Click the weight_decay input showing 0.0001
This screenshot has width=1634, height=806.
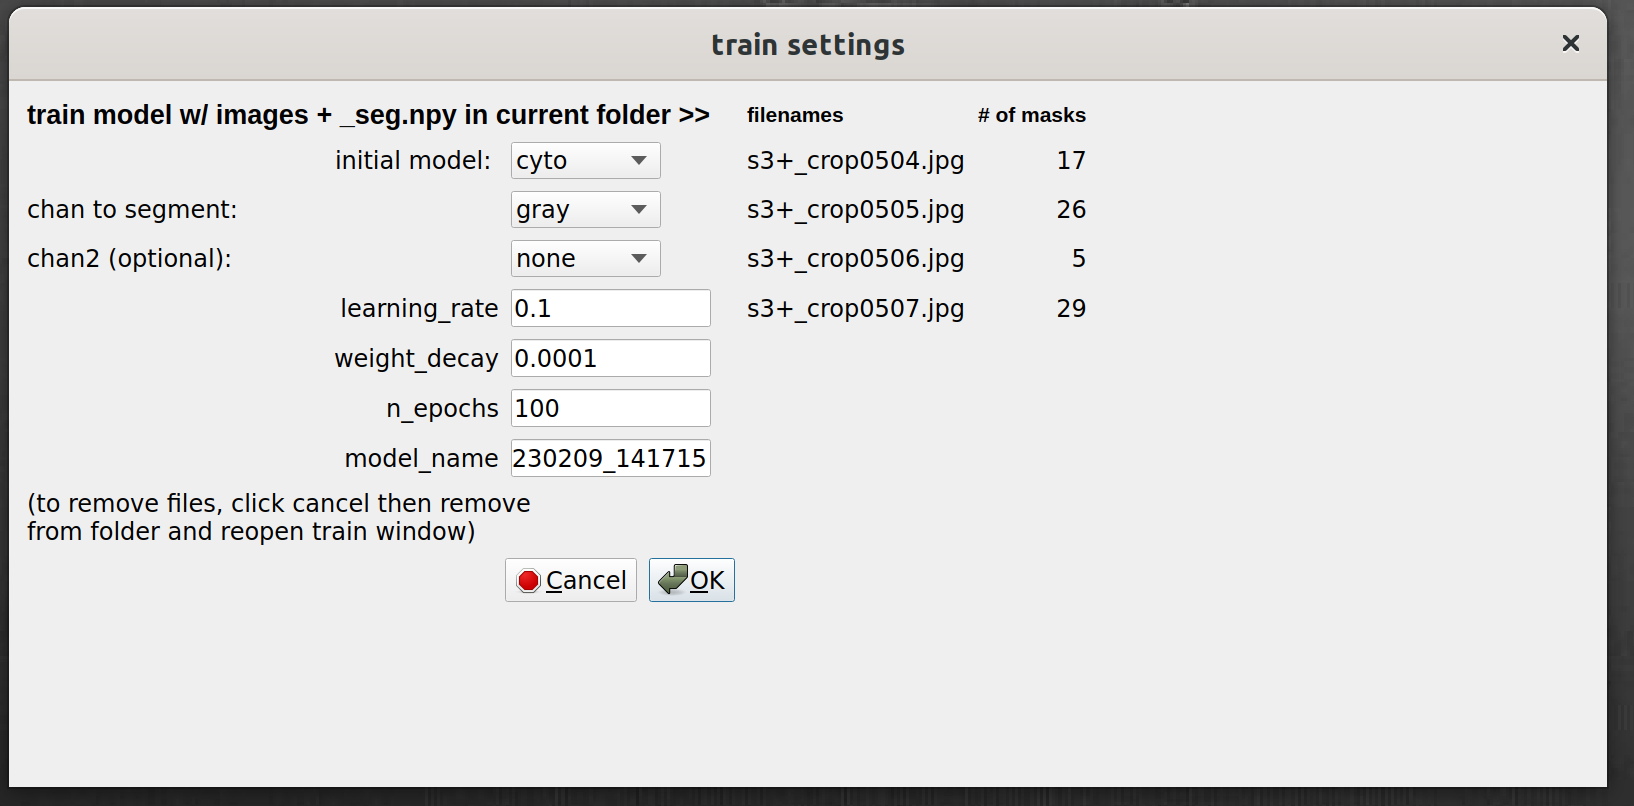pos(610,358)
